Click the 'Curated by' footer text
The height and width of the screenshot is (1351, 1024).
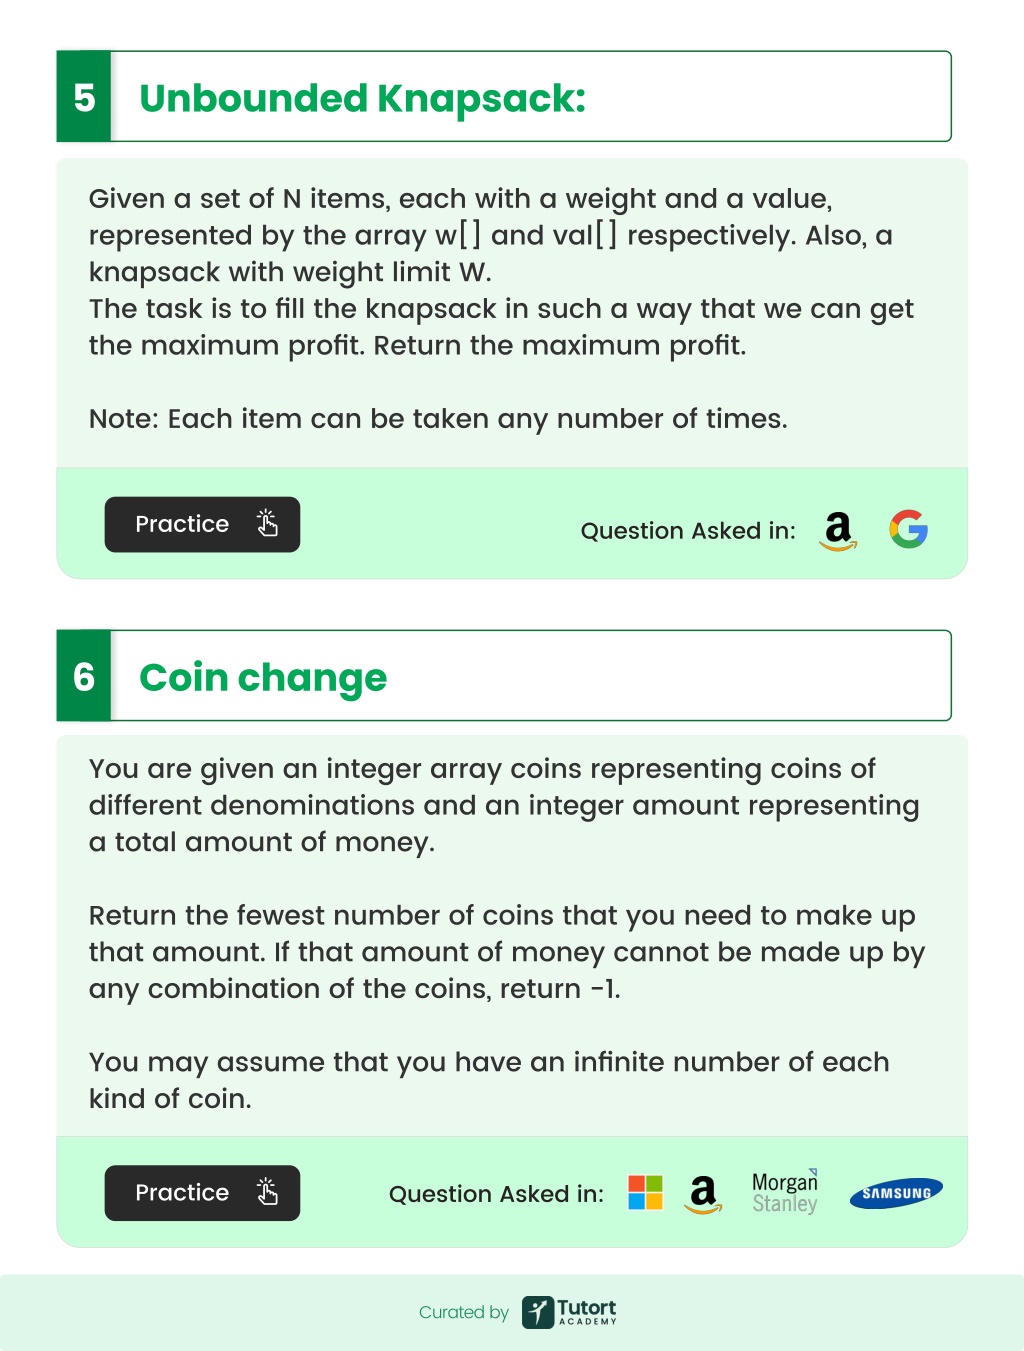(464, 1312)
